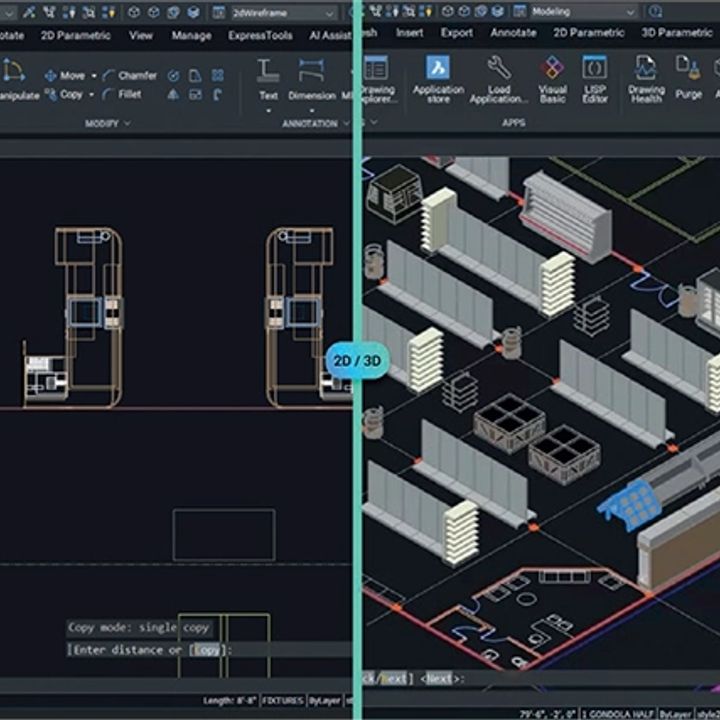720x720 pixels.
Task: Click the Dimension tool icon
Action: point(311,71)
